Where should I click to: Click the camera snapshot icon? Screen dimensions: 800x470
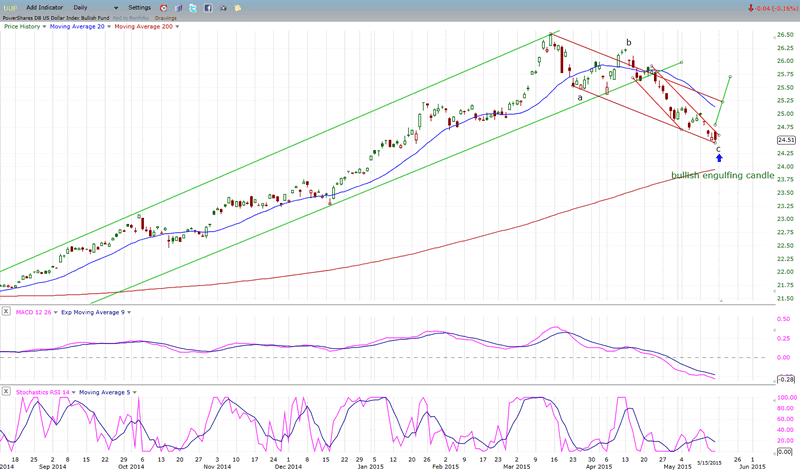click(x=223, y=8)
